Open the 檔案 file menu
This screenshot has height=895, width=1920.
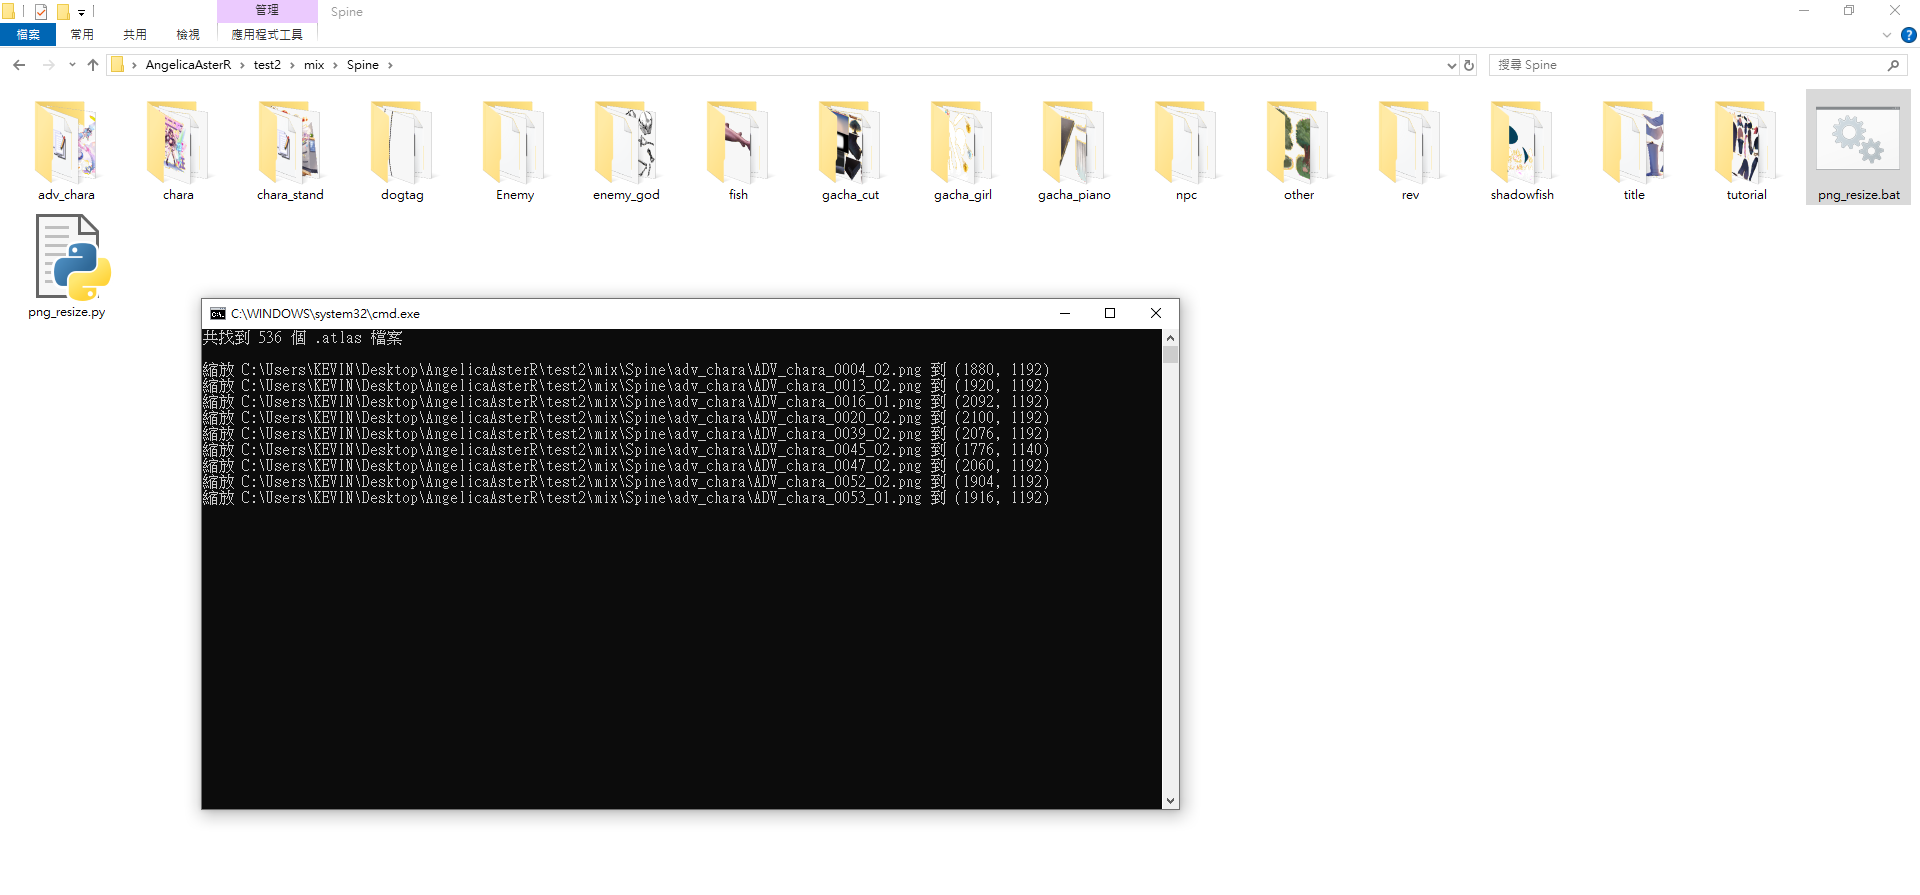click(28, 35)
